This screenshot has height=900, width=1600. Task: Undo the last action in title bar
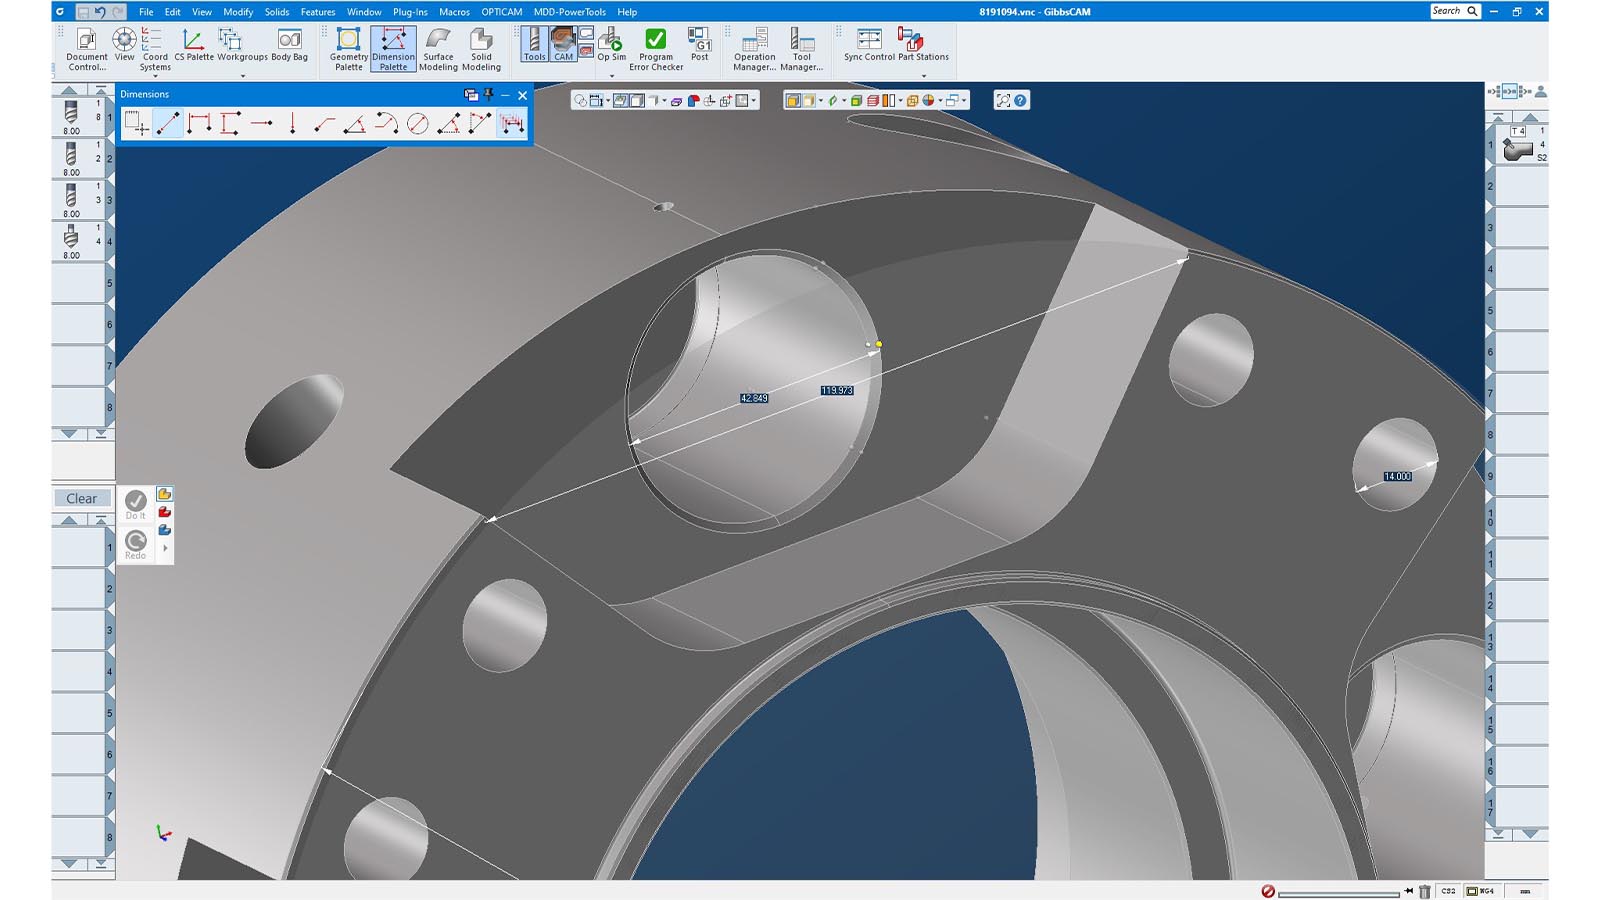coord(100,12)
